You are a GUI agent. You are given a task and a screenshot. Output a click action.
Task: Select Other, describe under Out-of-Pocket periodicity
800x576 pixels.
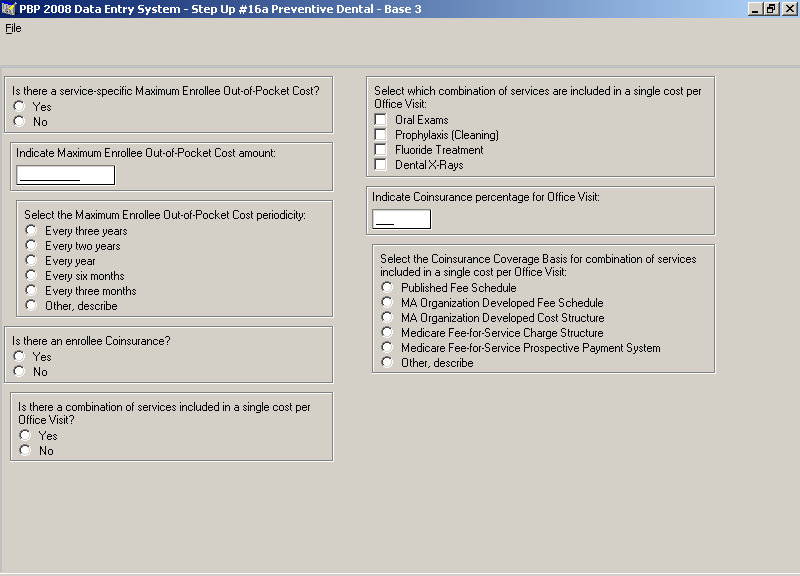(x=31, y=305)
